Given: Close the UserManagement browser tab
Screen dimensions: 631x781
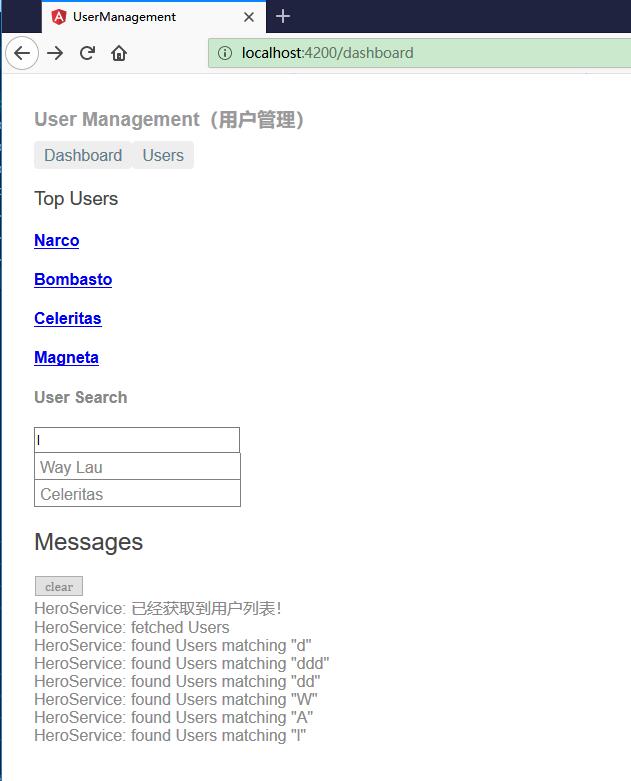Looking at the screenshot, I should tap(249, 17).
